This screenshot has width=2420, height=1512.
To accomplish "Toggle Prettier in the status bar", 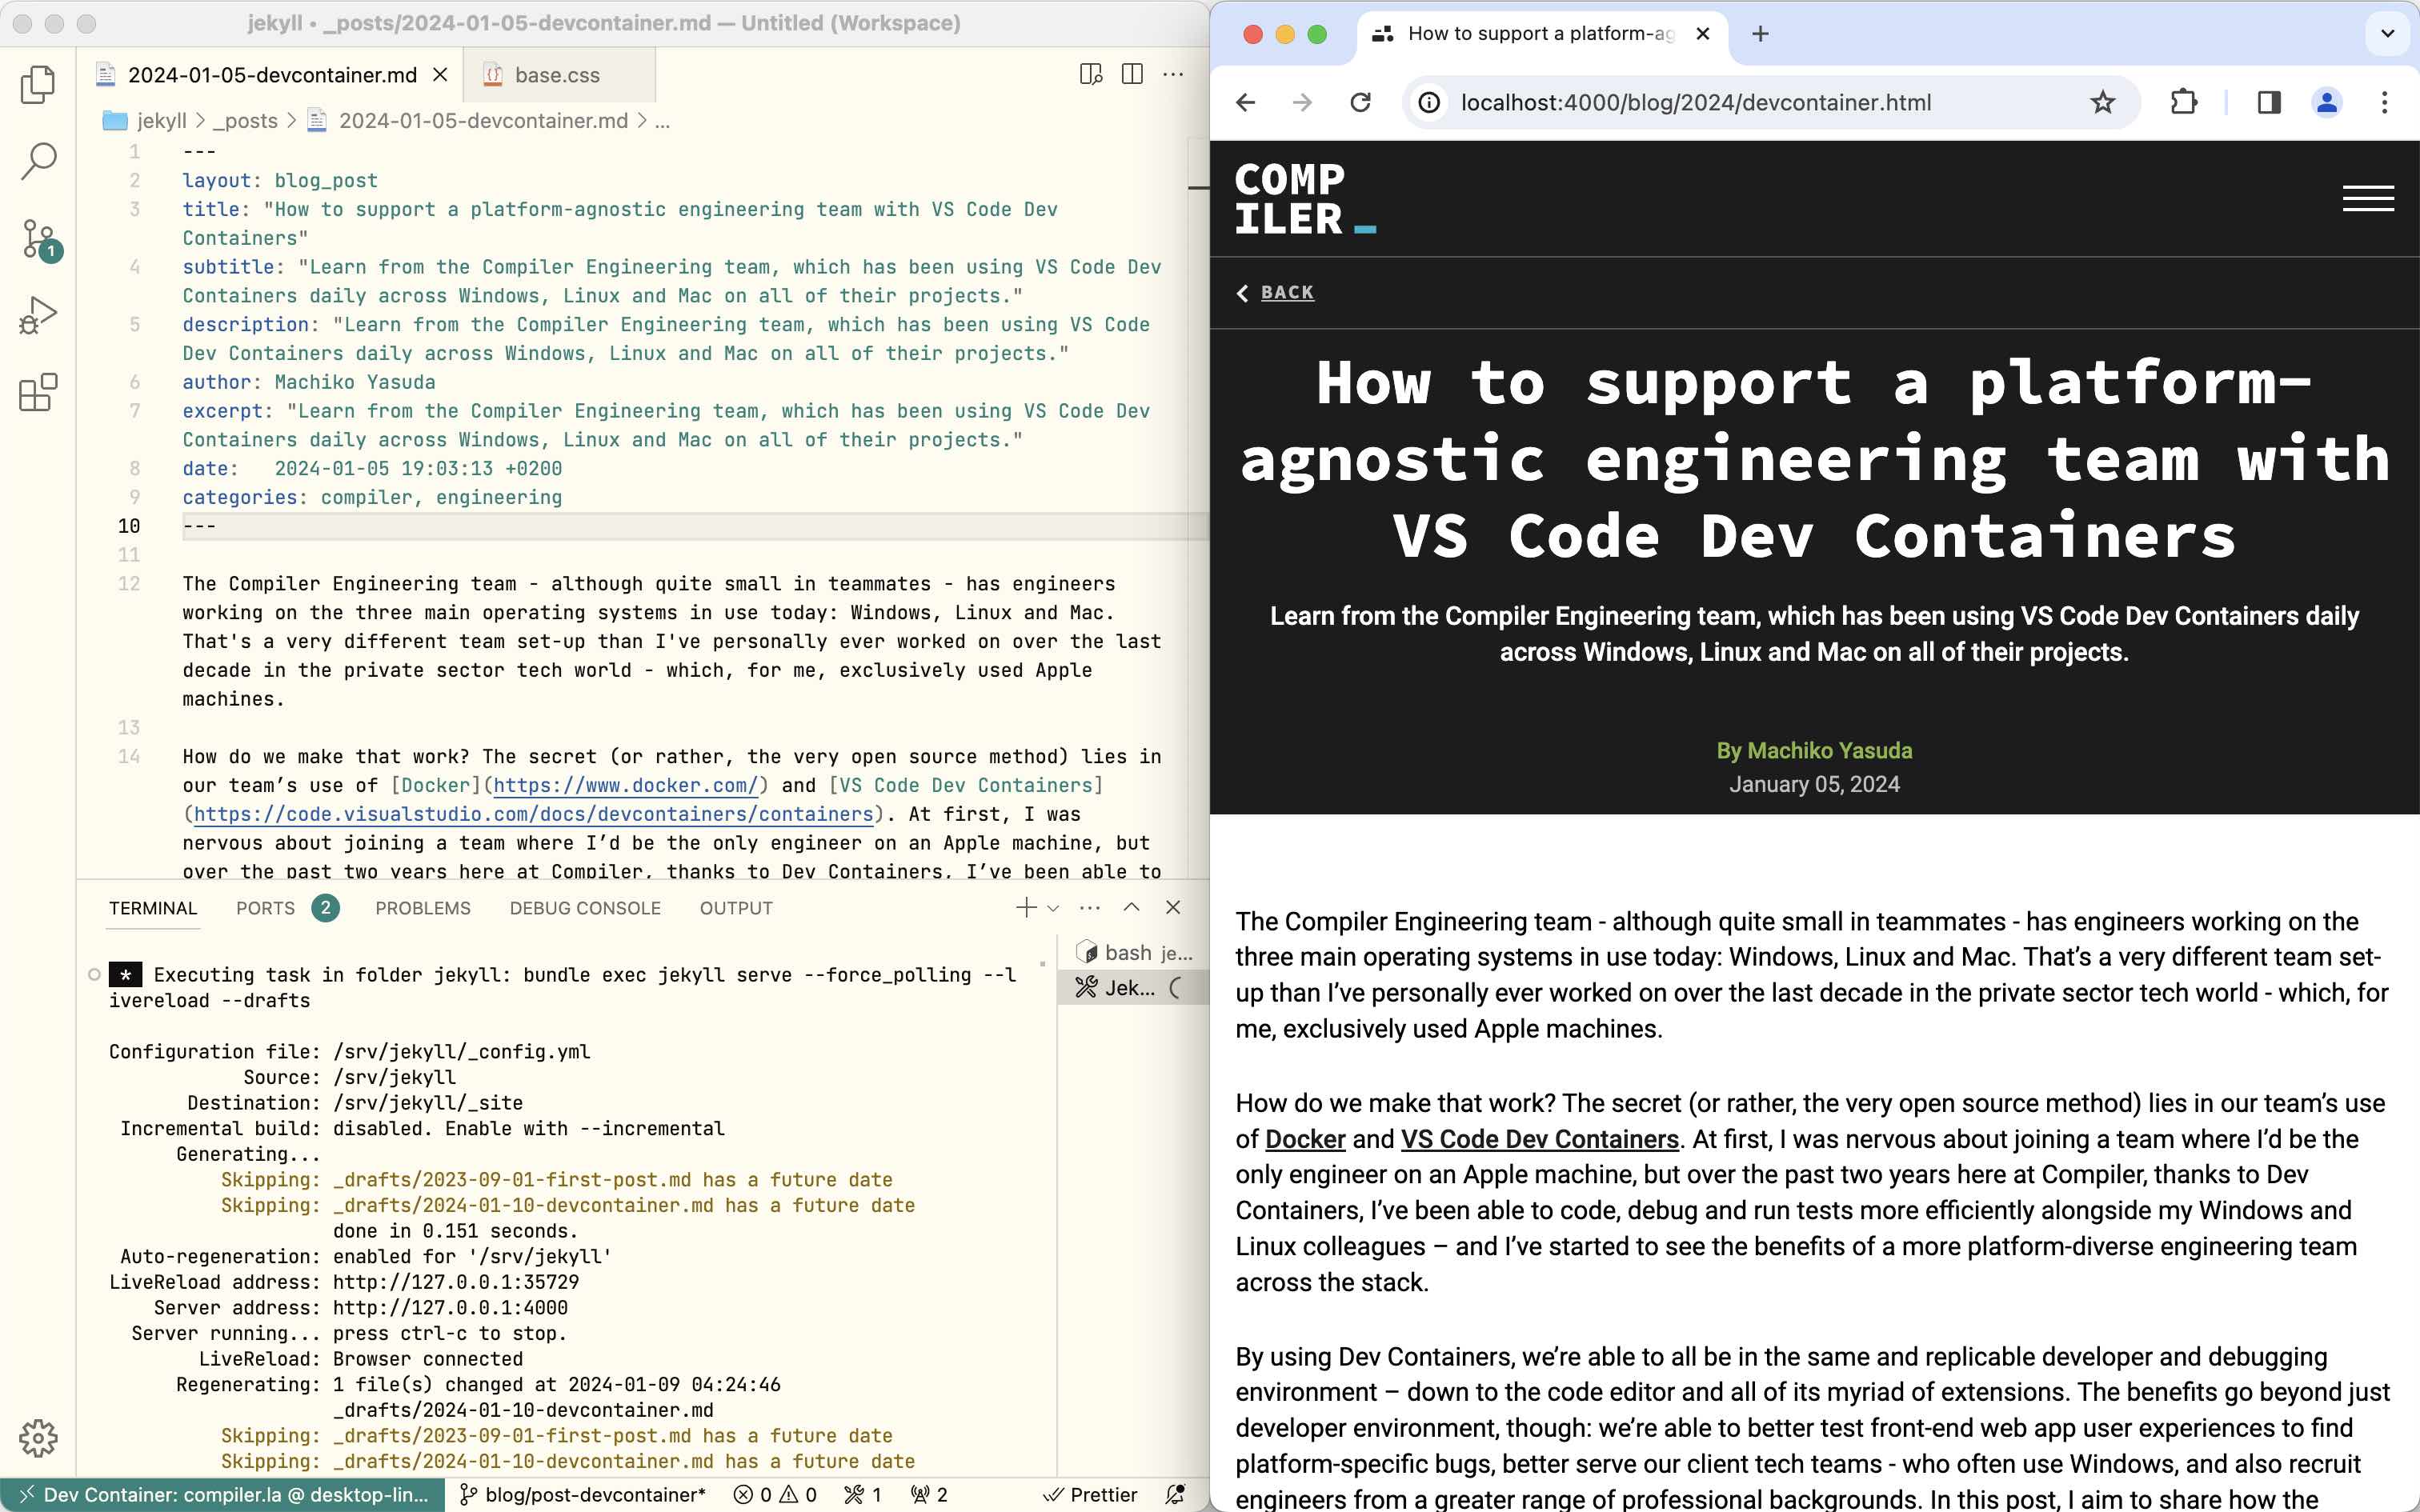I will (x=1092, y=1494).
